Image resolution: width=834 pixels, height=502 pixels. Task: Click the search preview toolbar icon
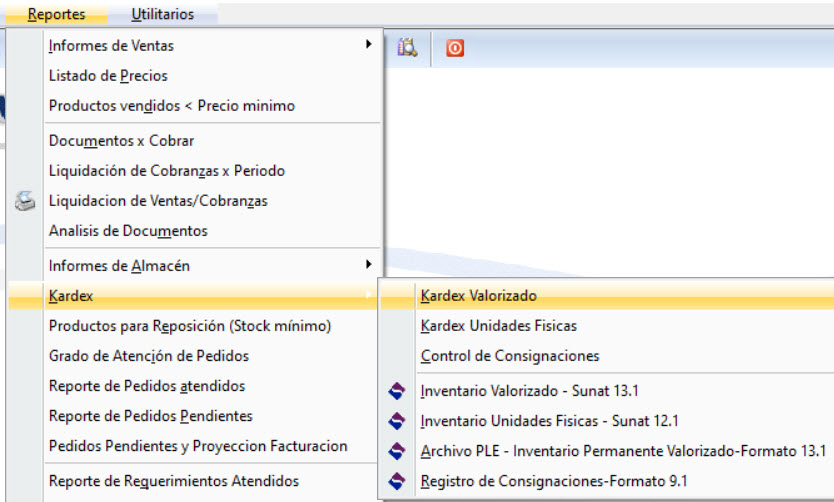407,48
